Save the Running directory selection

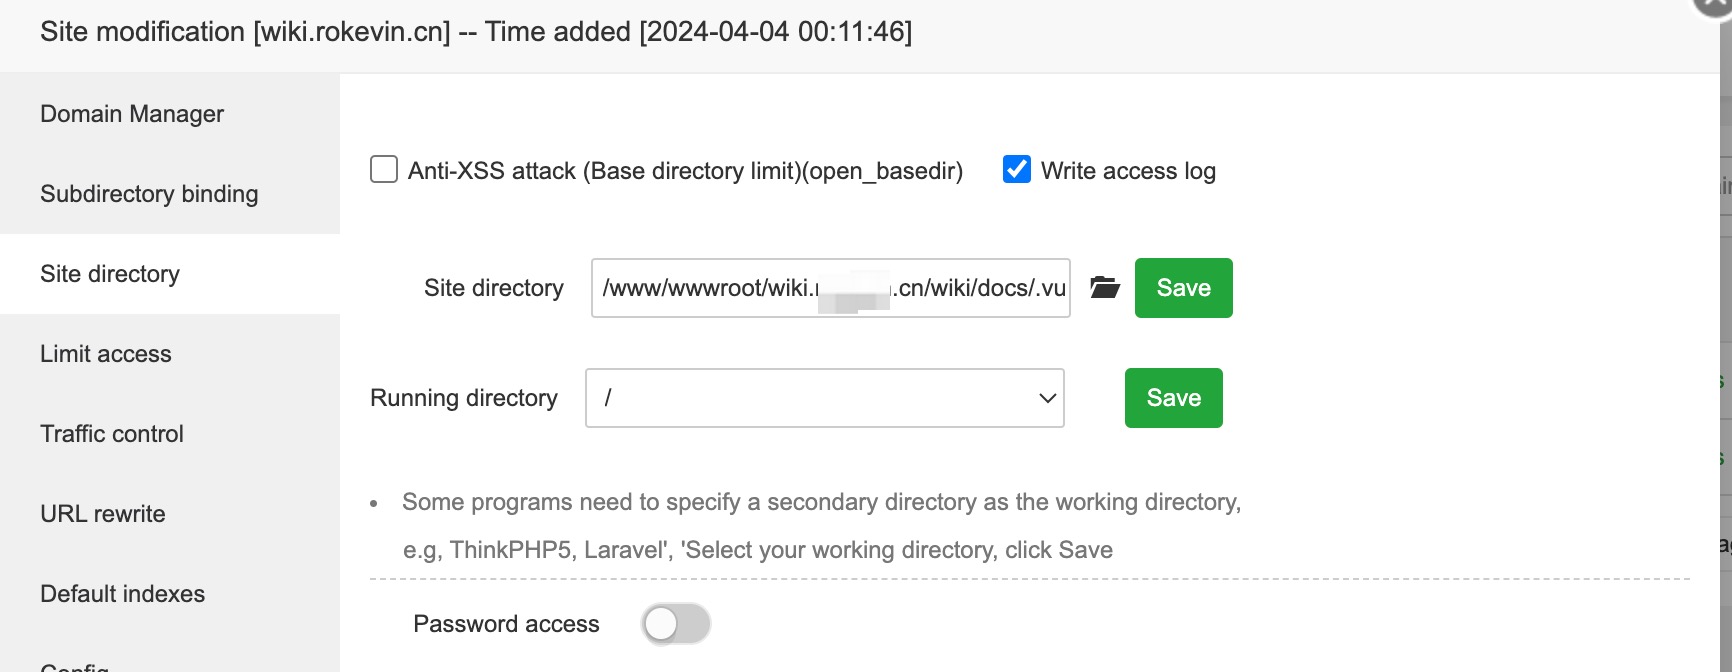(x=1173, y=398)
